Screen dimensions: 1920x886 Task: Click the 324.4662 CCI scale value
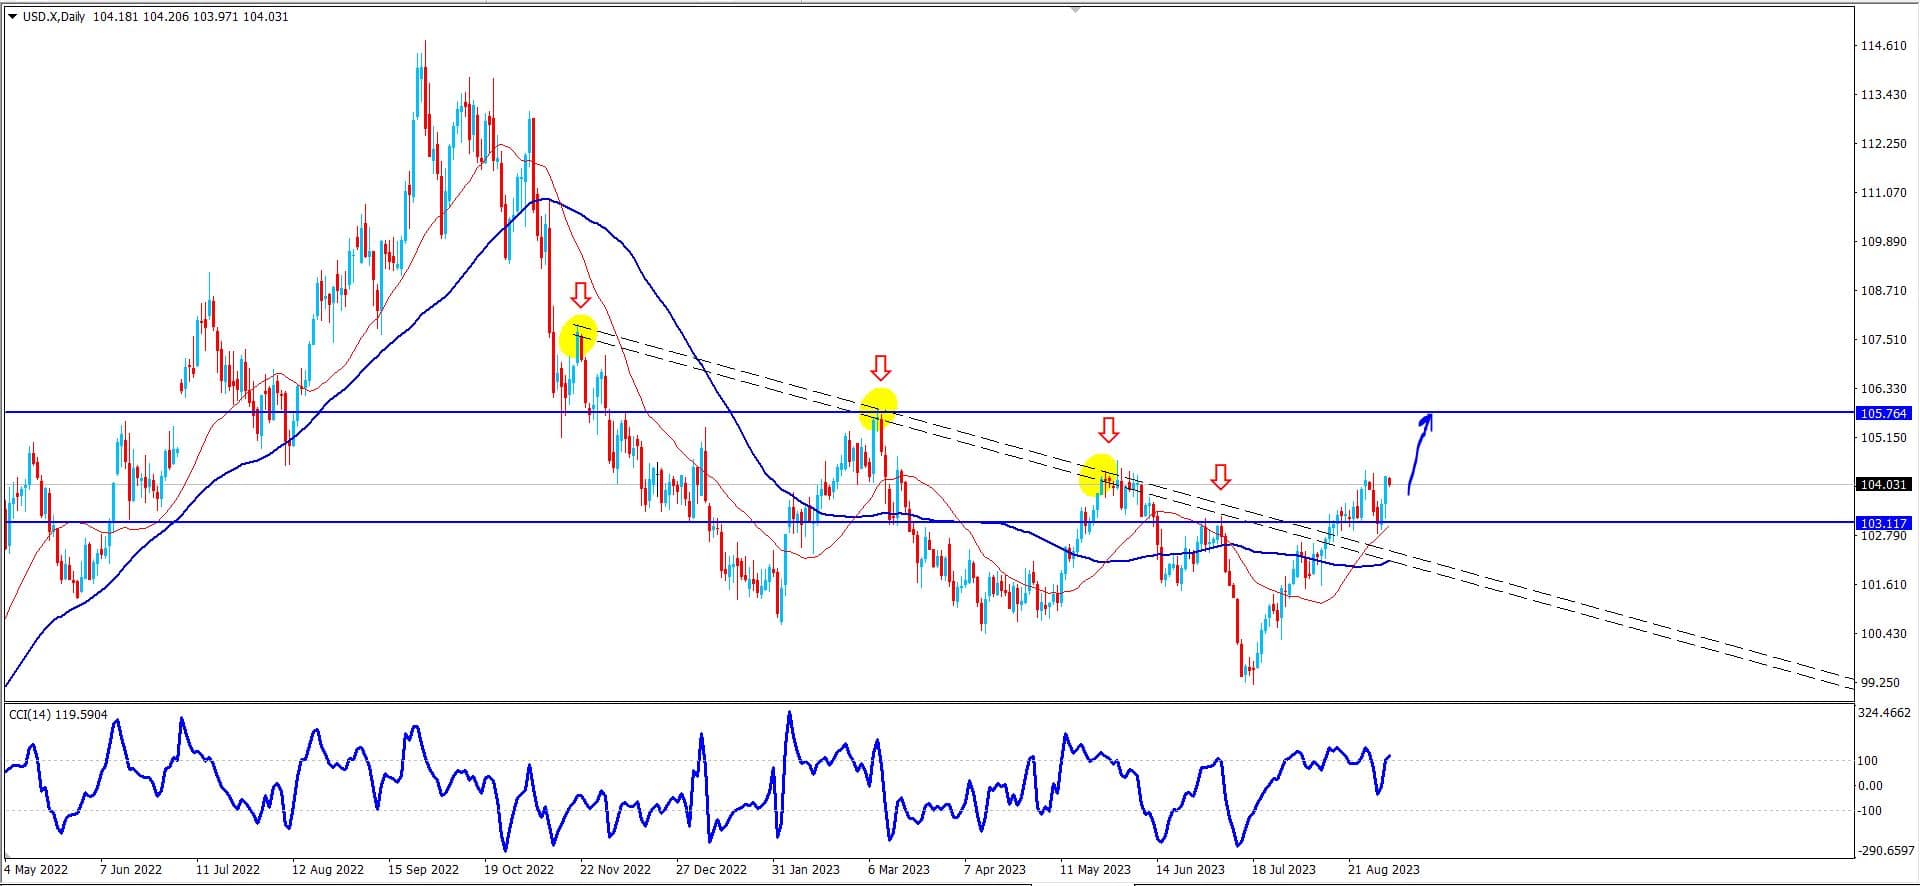click(x=1885, y=713)
